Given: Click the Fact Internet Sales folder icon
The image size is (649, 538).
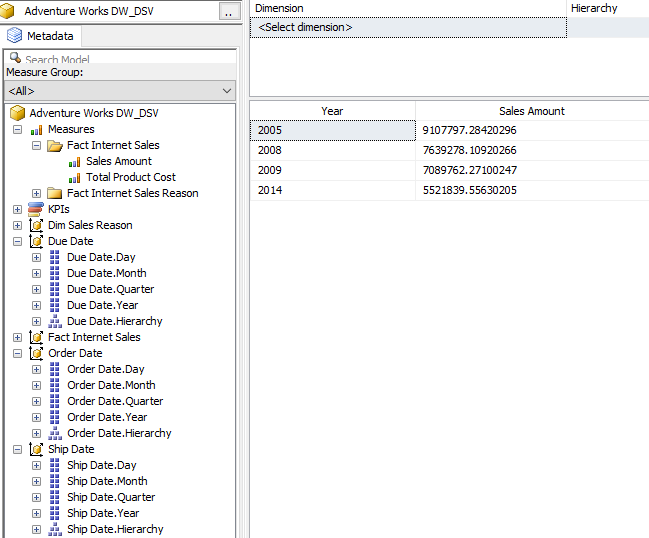Looking at the screenshot, I should 55,146.
